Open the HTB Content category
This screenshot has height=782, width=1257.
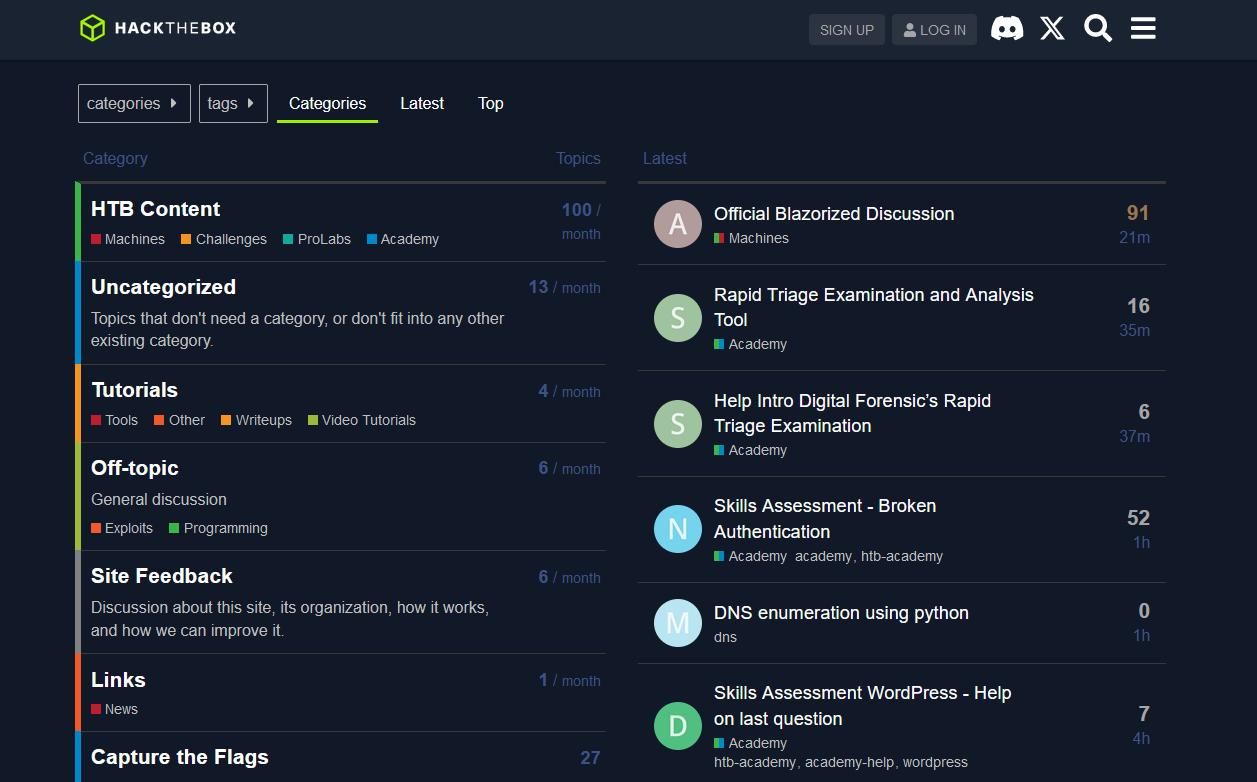point(155,209)
